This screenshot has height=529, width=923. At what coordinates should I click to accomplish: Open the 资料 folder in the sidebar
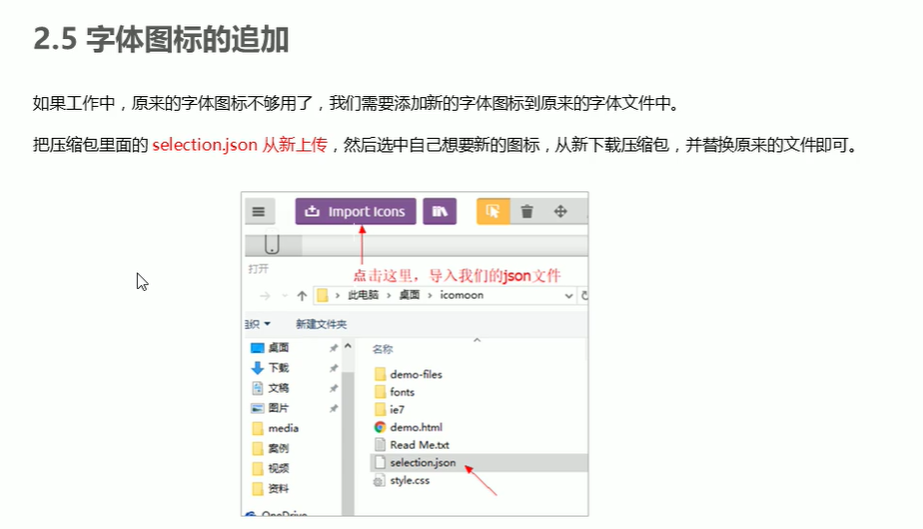click(278, 488)
